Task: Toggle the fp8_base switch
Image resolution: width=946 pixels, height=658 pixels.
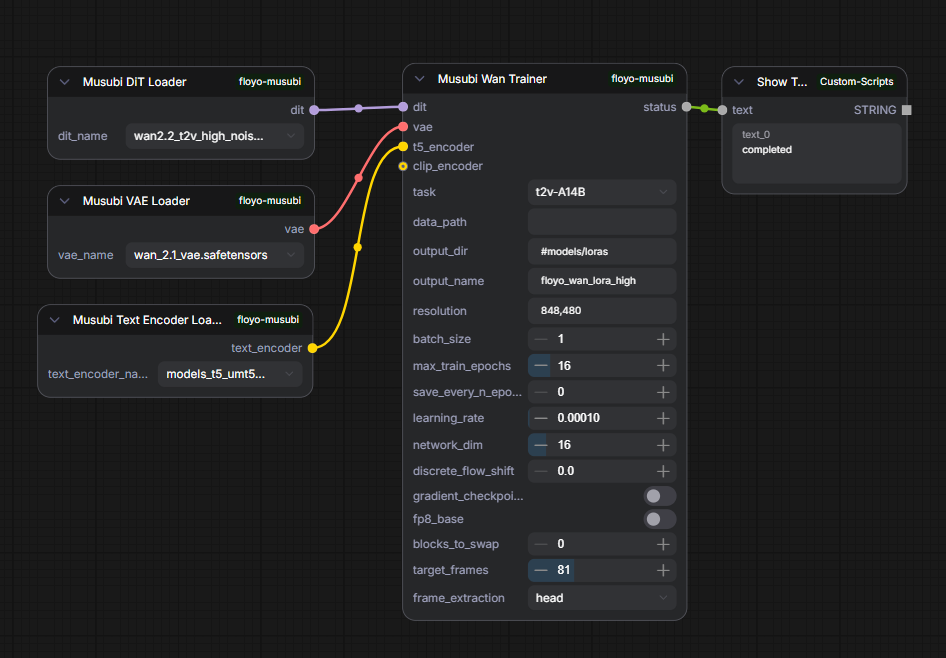Action: click(x=659, y=520)
